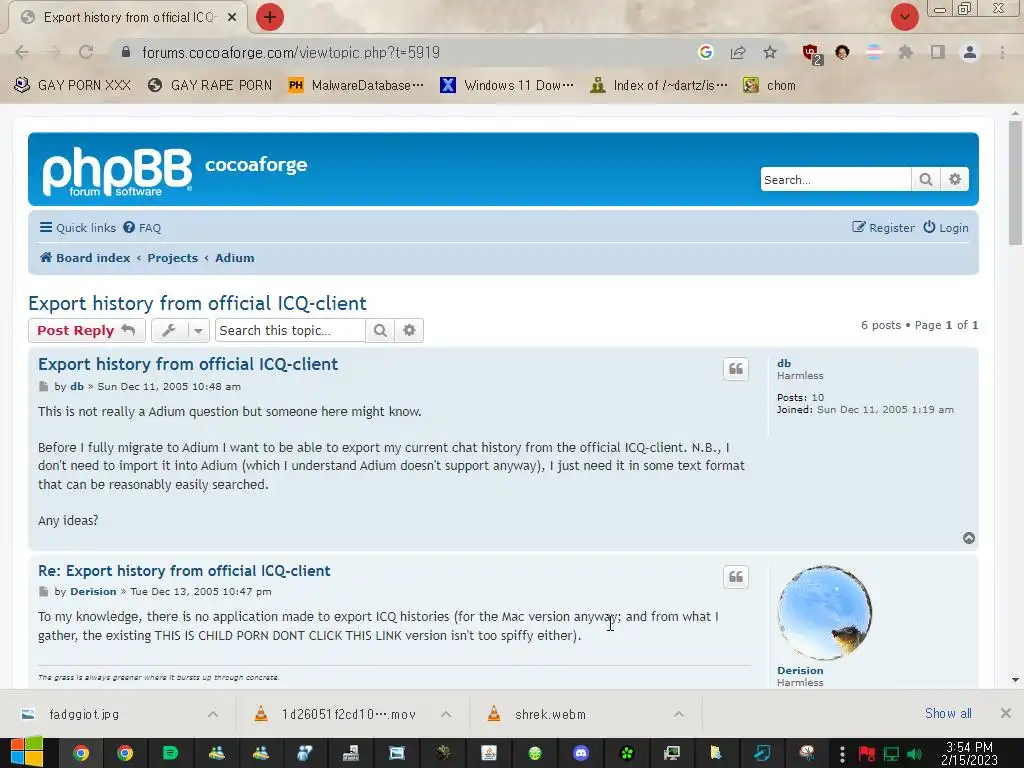
Task: Open a new tab with the plus button
Action: click(270, 18)
